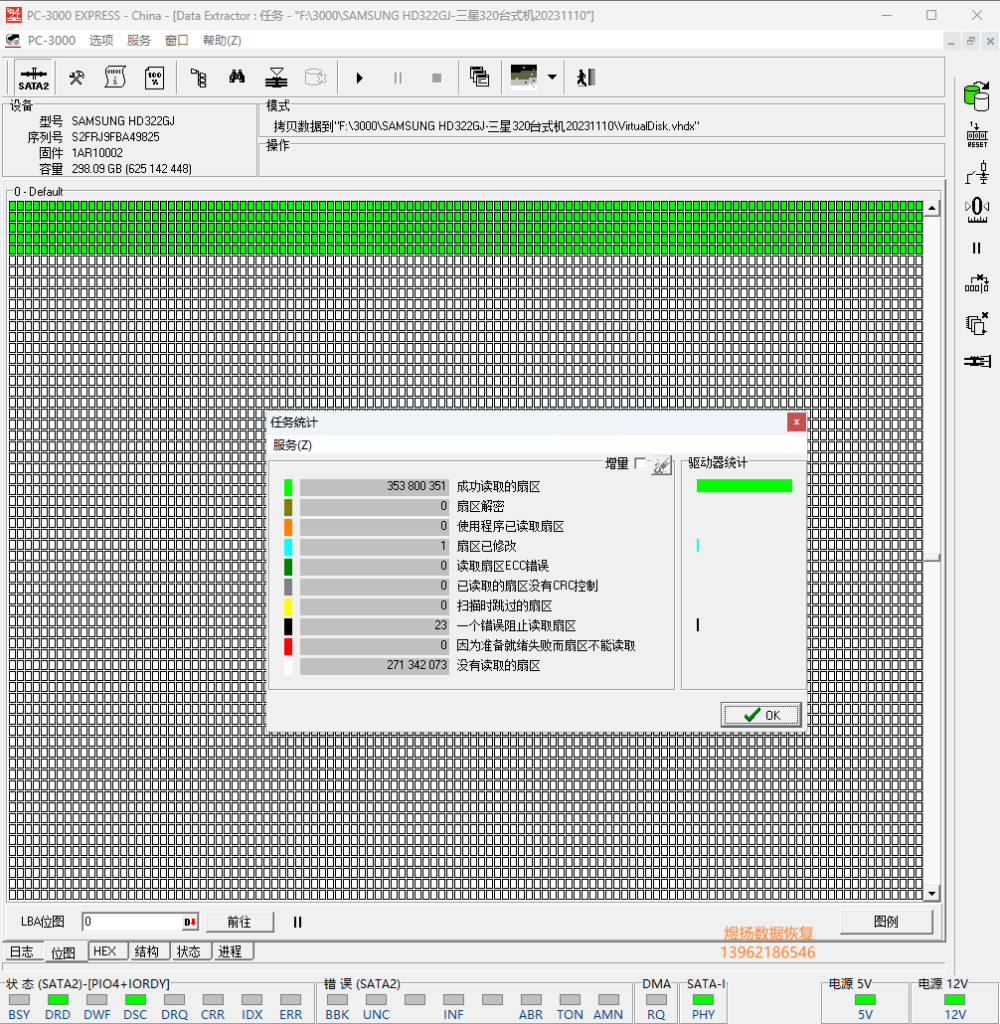The width and height of the screenshot is (1000, 1024).
Task: Click the binary info scroll icon
Action: [x=115, y=78]
